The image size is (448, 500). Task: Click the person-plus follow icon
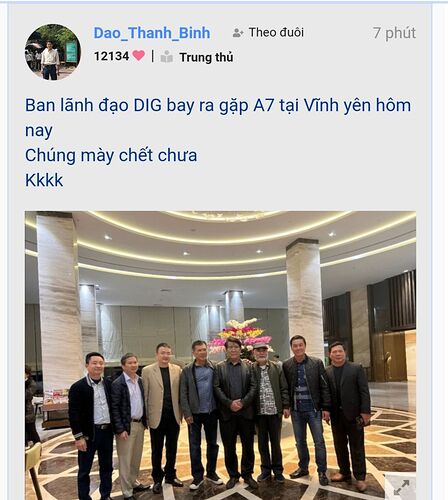237,33
